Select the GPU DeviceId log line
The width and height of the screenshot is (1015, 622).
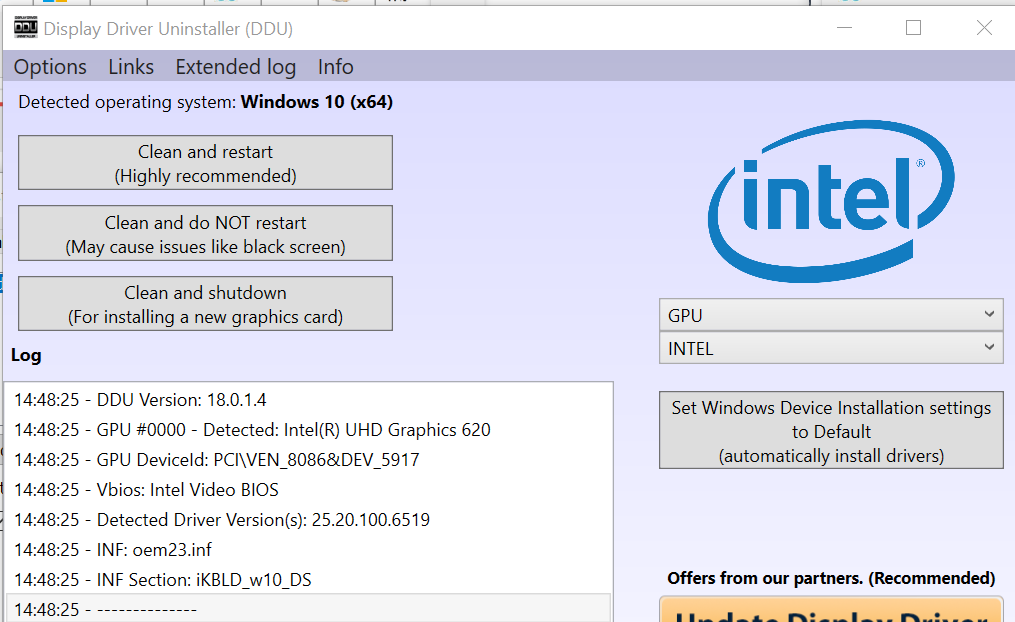click(x=216, y=460)
